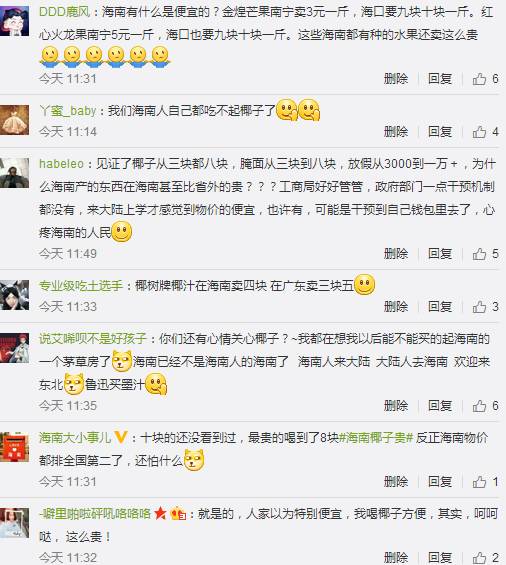The width and height of the screenshot is (506, 565).
Task: Thumbs-up the 说艾晞呗不是好孩子 comment
Action: (x=479, y=406)
